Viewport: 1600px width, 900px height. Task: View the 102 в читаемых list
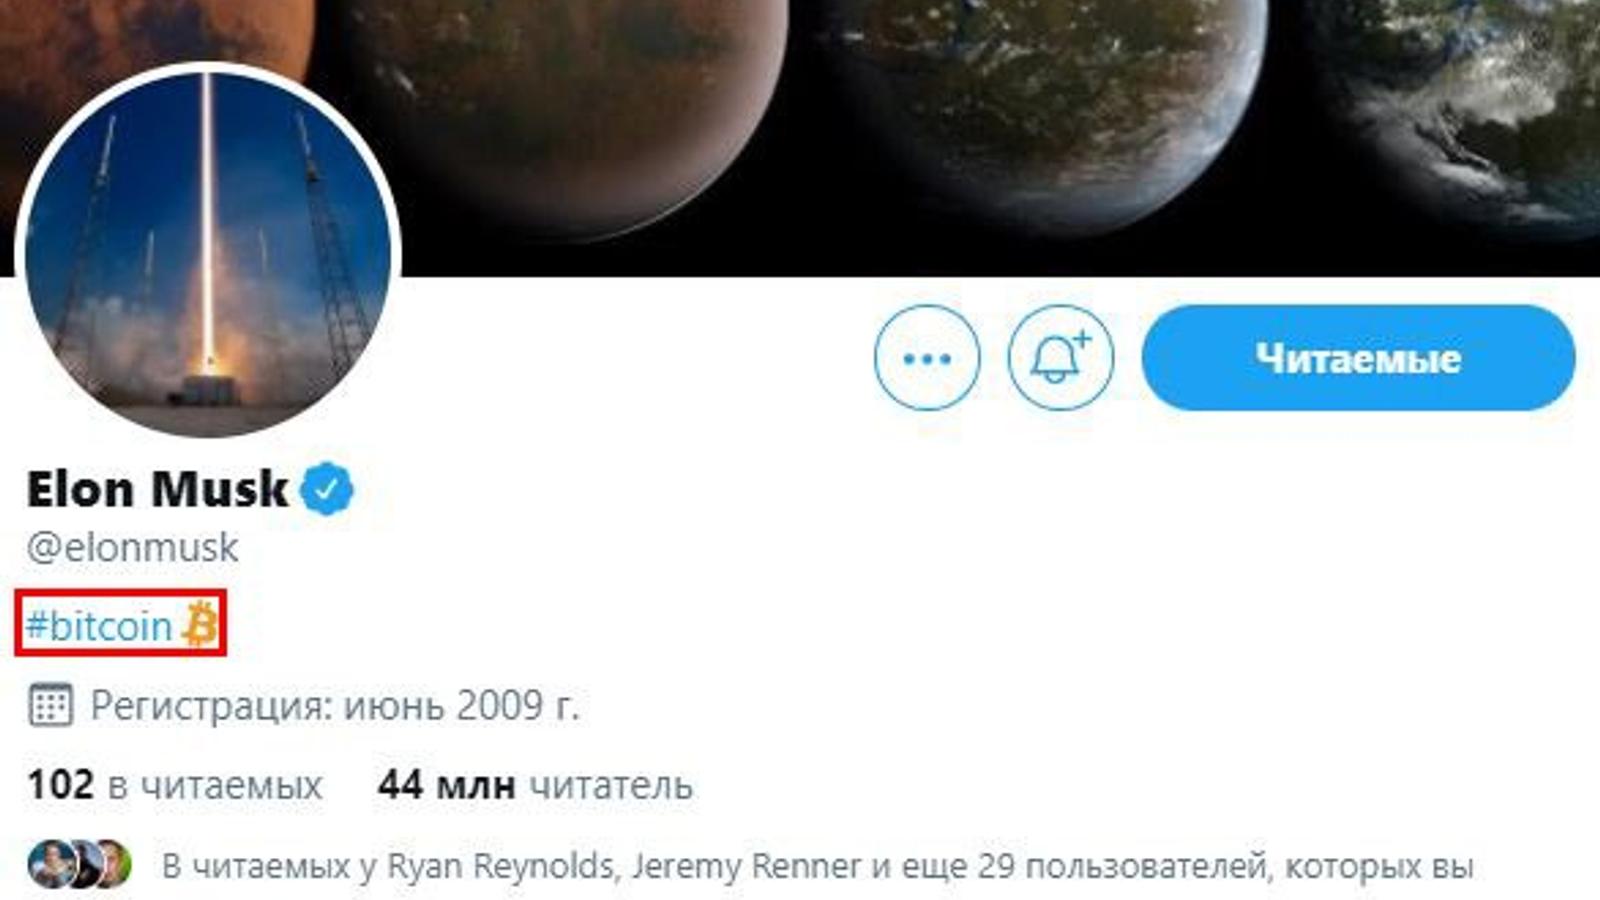pos(175,785)
